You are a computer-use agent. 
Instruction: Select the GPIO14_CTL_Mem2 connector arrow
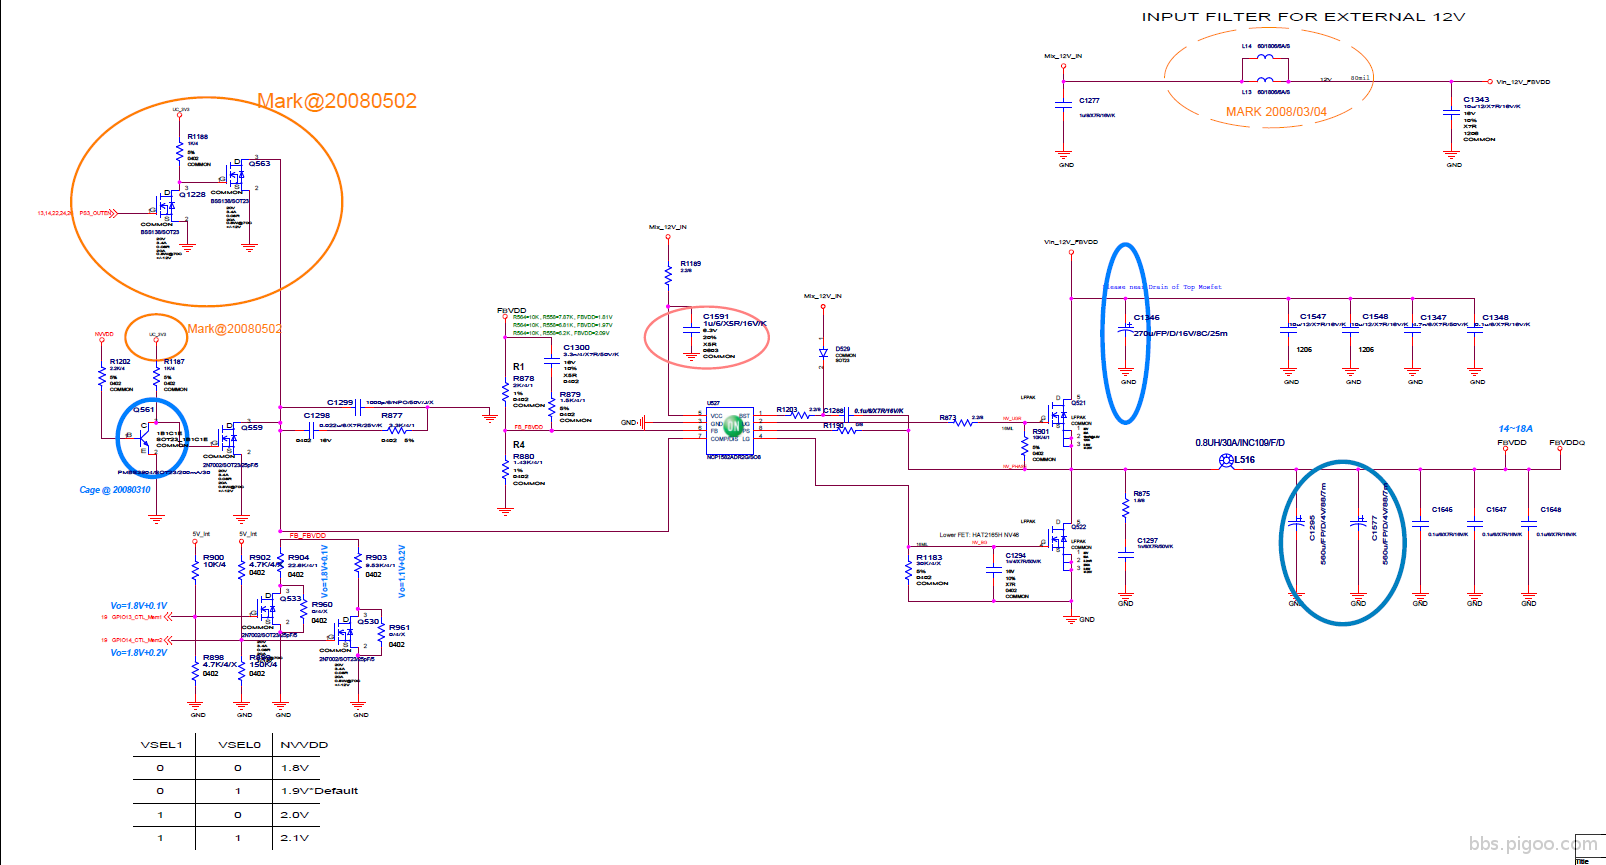[x=168, y=640]
